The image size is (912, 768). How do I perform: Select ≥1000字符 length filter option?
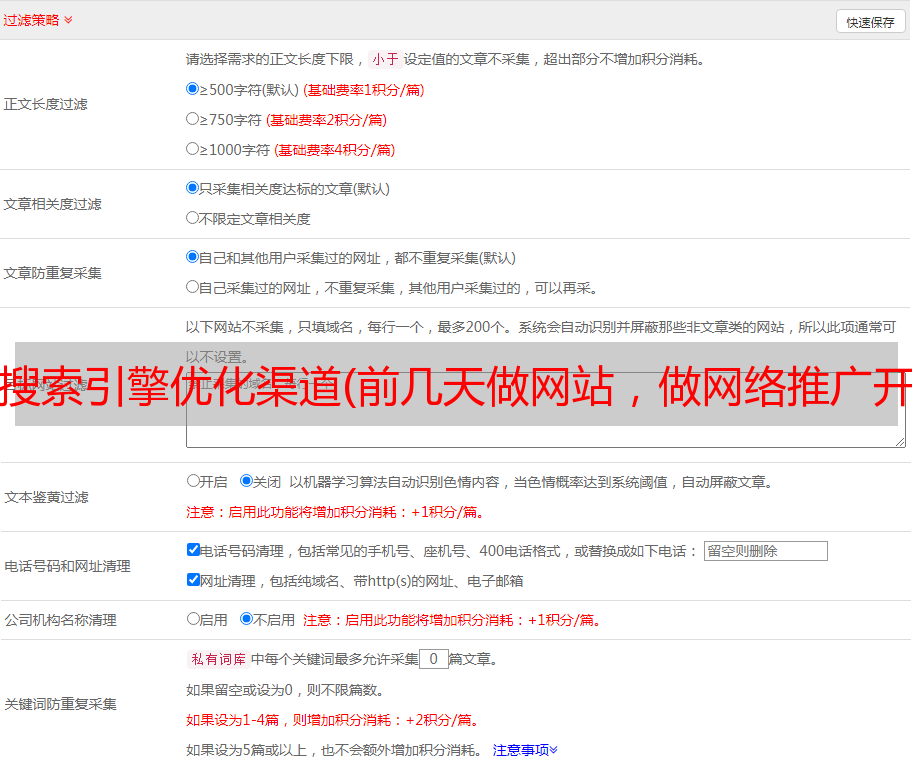[x=193, y=149]
